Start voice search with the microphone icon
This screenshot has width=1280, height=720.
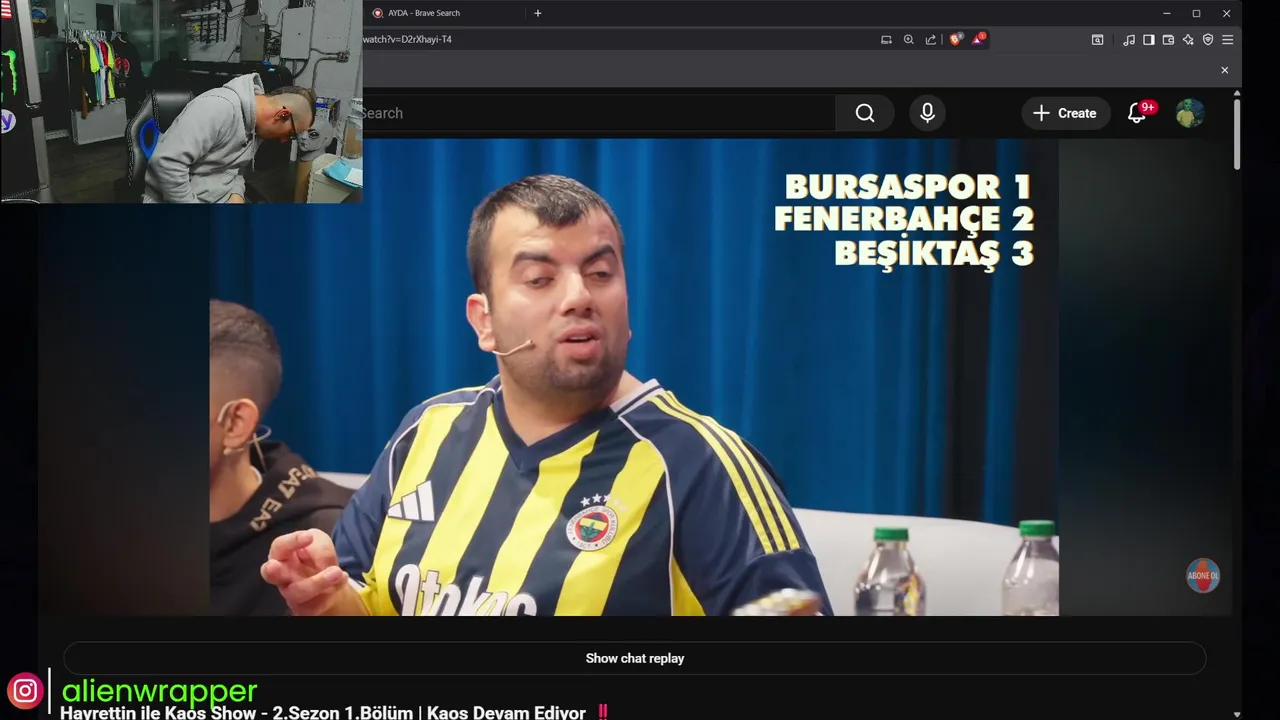click(927, 113)
